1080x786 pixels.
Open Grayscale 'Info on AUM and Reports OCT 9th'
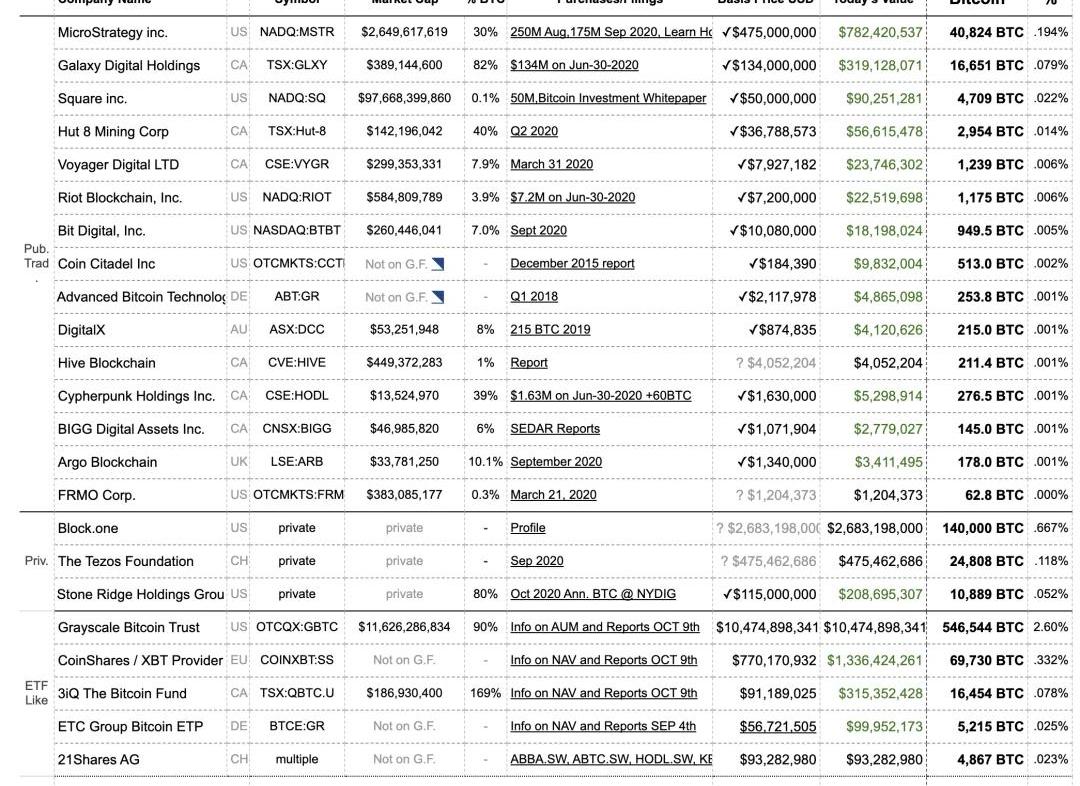605,628
